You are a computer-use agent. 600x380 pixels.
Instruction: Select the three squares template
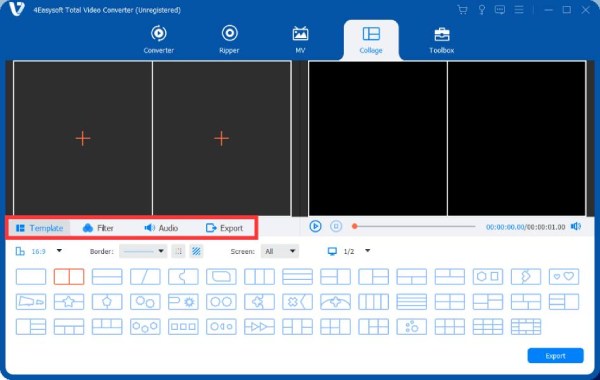[x=183, y=327]
